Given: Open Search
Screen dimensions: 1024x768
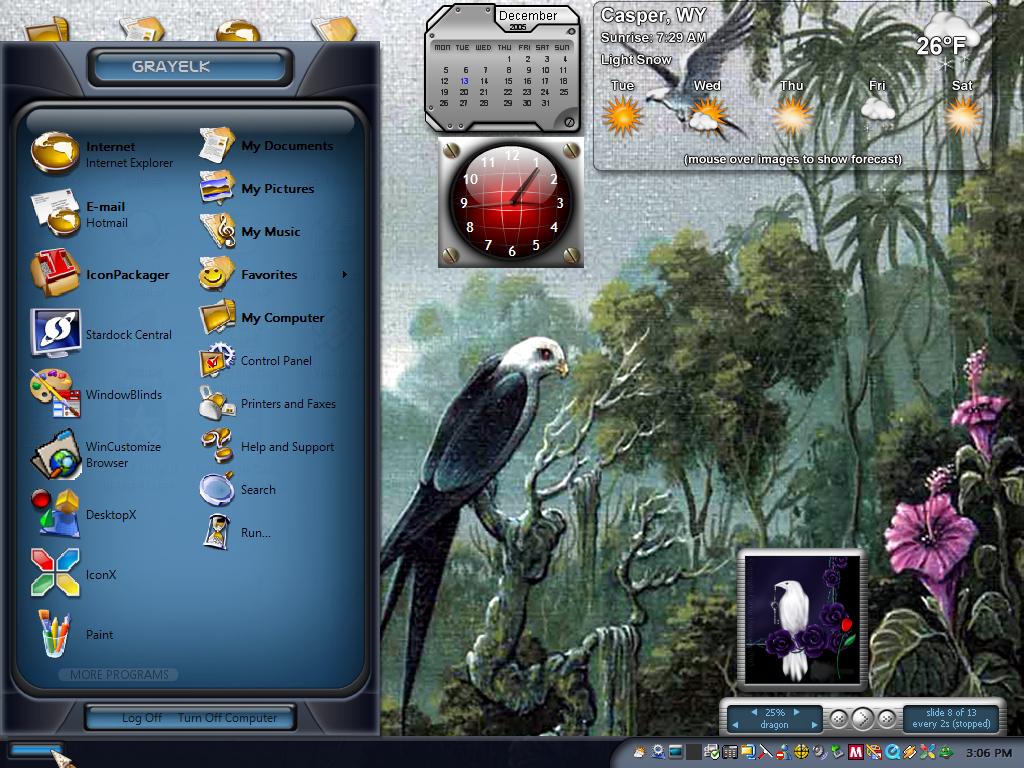Looking at the screenshot, I should (x=238, y=490).
